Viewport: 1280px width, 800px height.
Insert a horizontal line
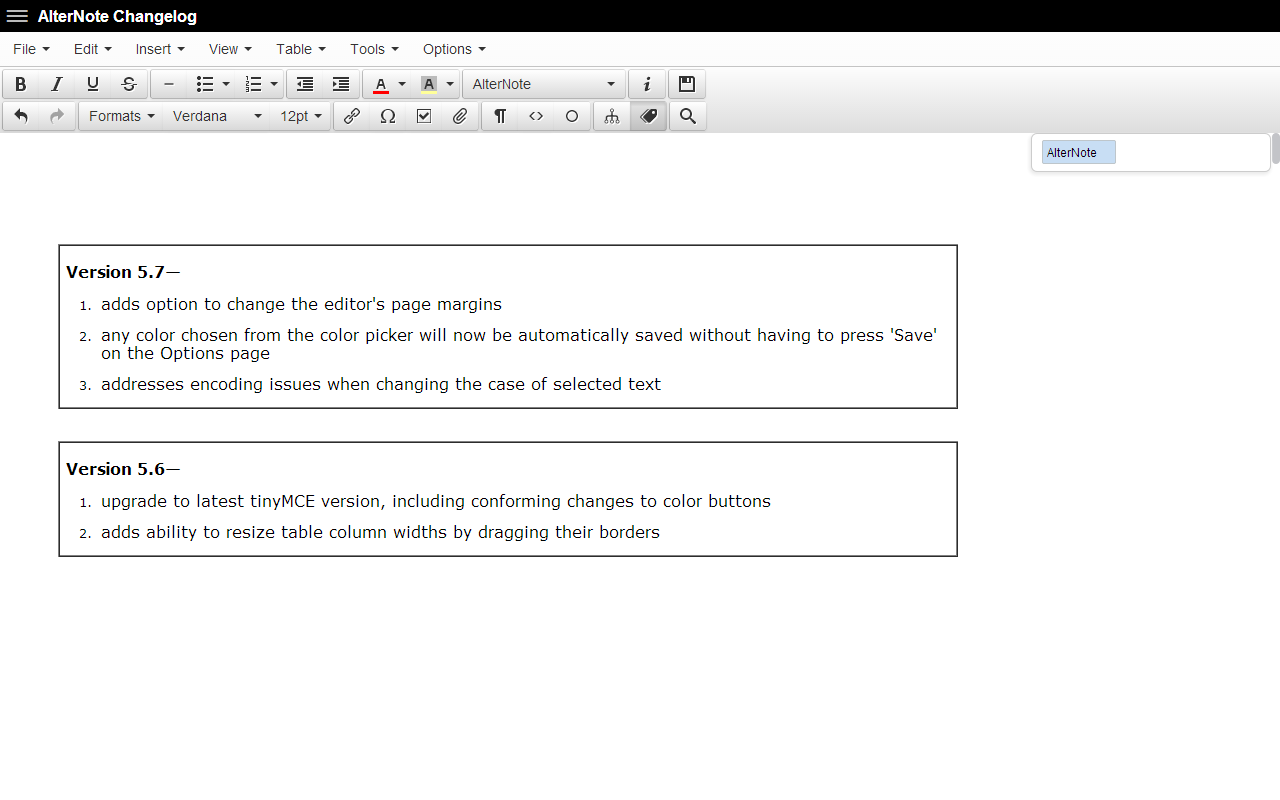click(x=169, y=84)
